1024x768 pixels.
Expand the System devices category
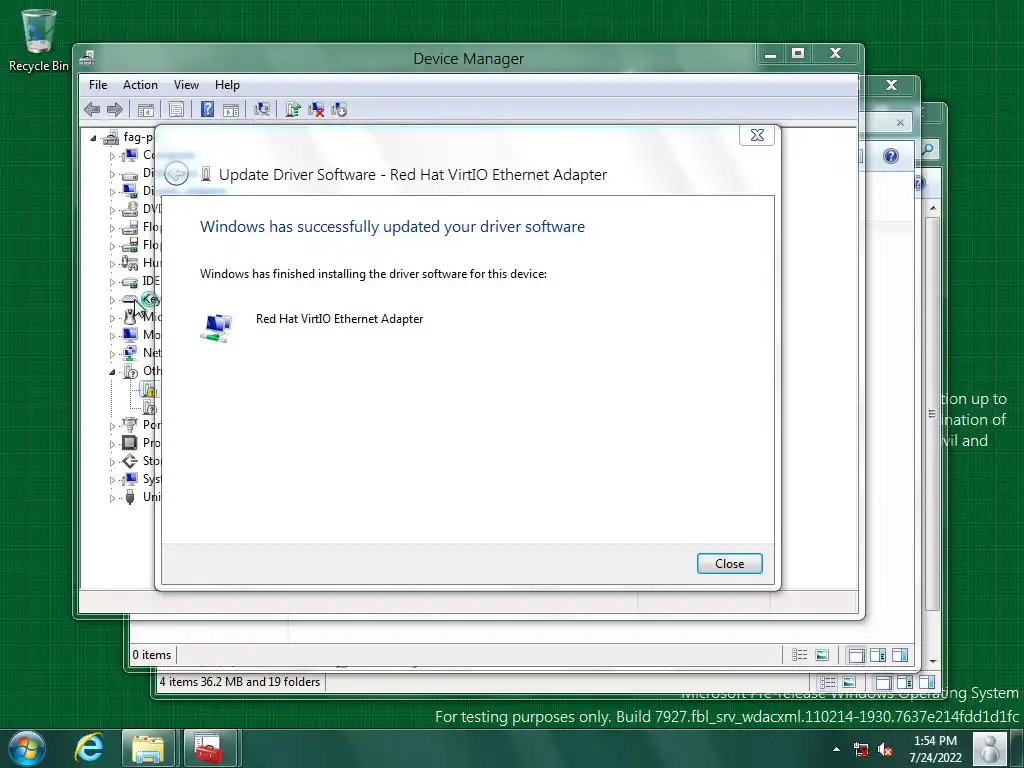(x=112, y=480)
